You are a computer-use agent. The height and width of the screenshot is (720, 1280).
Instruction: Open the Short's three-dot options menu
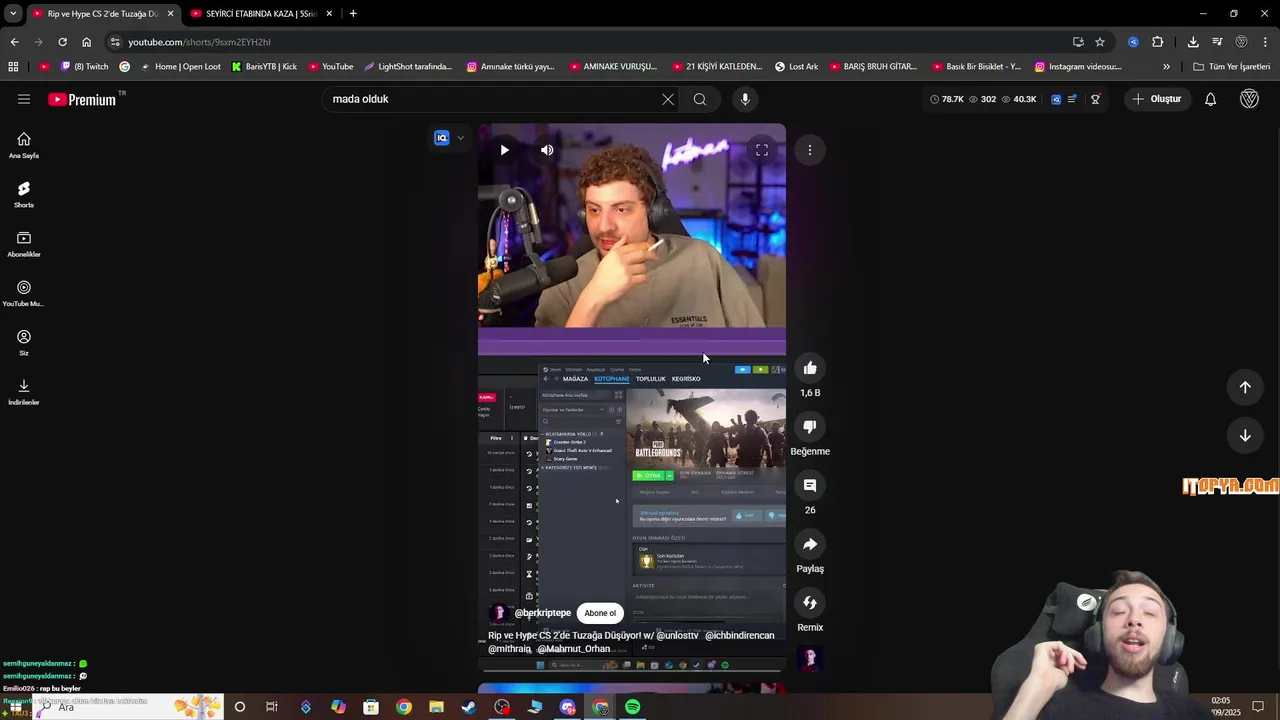click(x=810, y=150)
